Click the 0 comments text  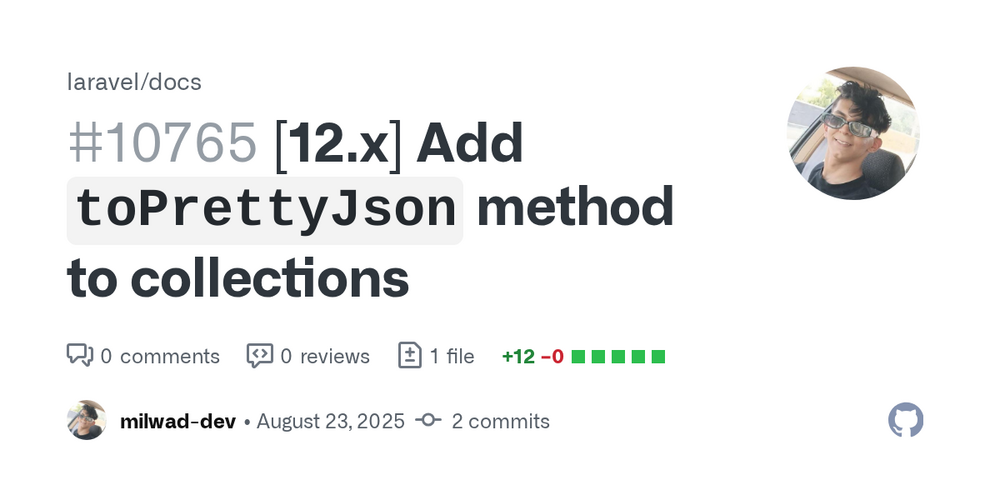pos(160,357)
